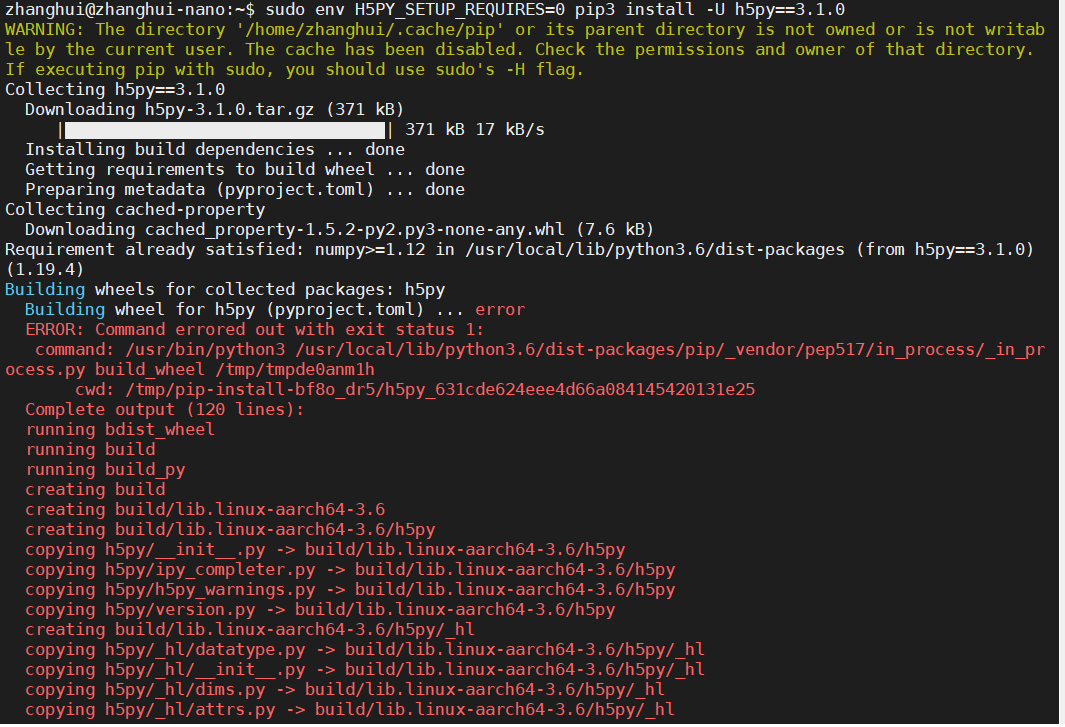Select the Installing build dependencies line
Screen dimensions: 1065x727
tap(214, 150)
